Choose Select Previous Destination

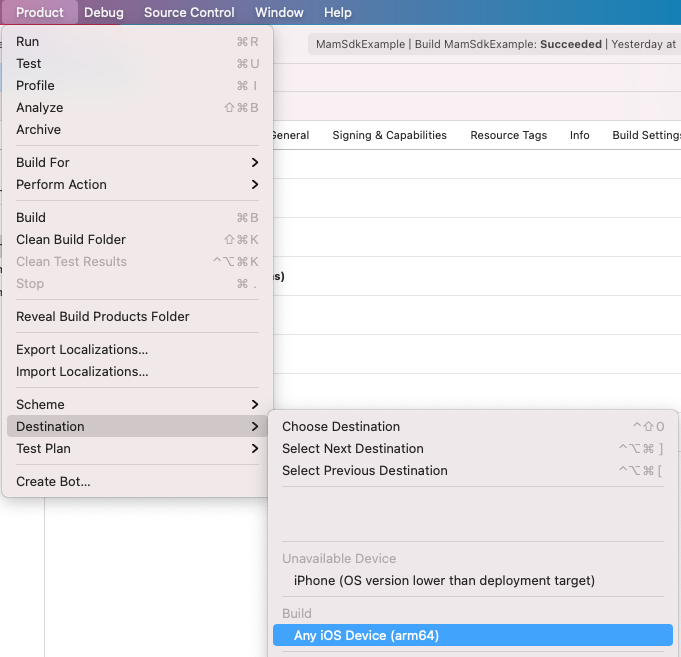point(473,471)
